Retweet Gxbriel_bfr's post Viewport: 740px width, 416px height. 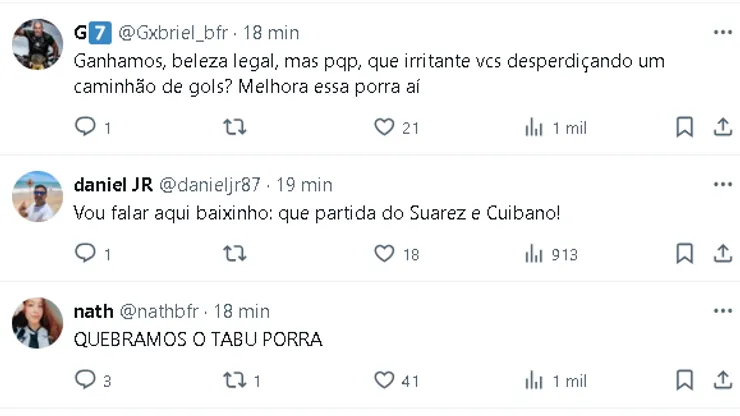(234, 127)
